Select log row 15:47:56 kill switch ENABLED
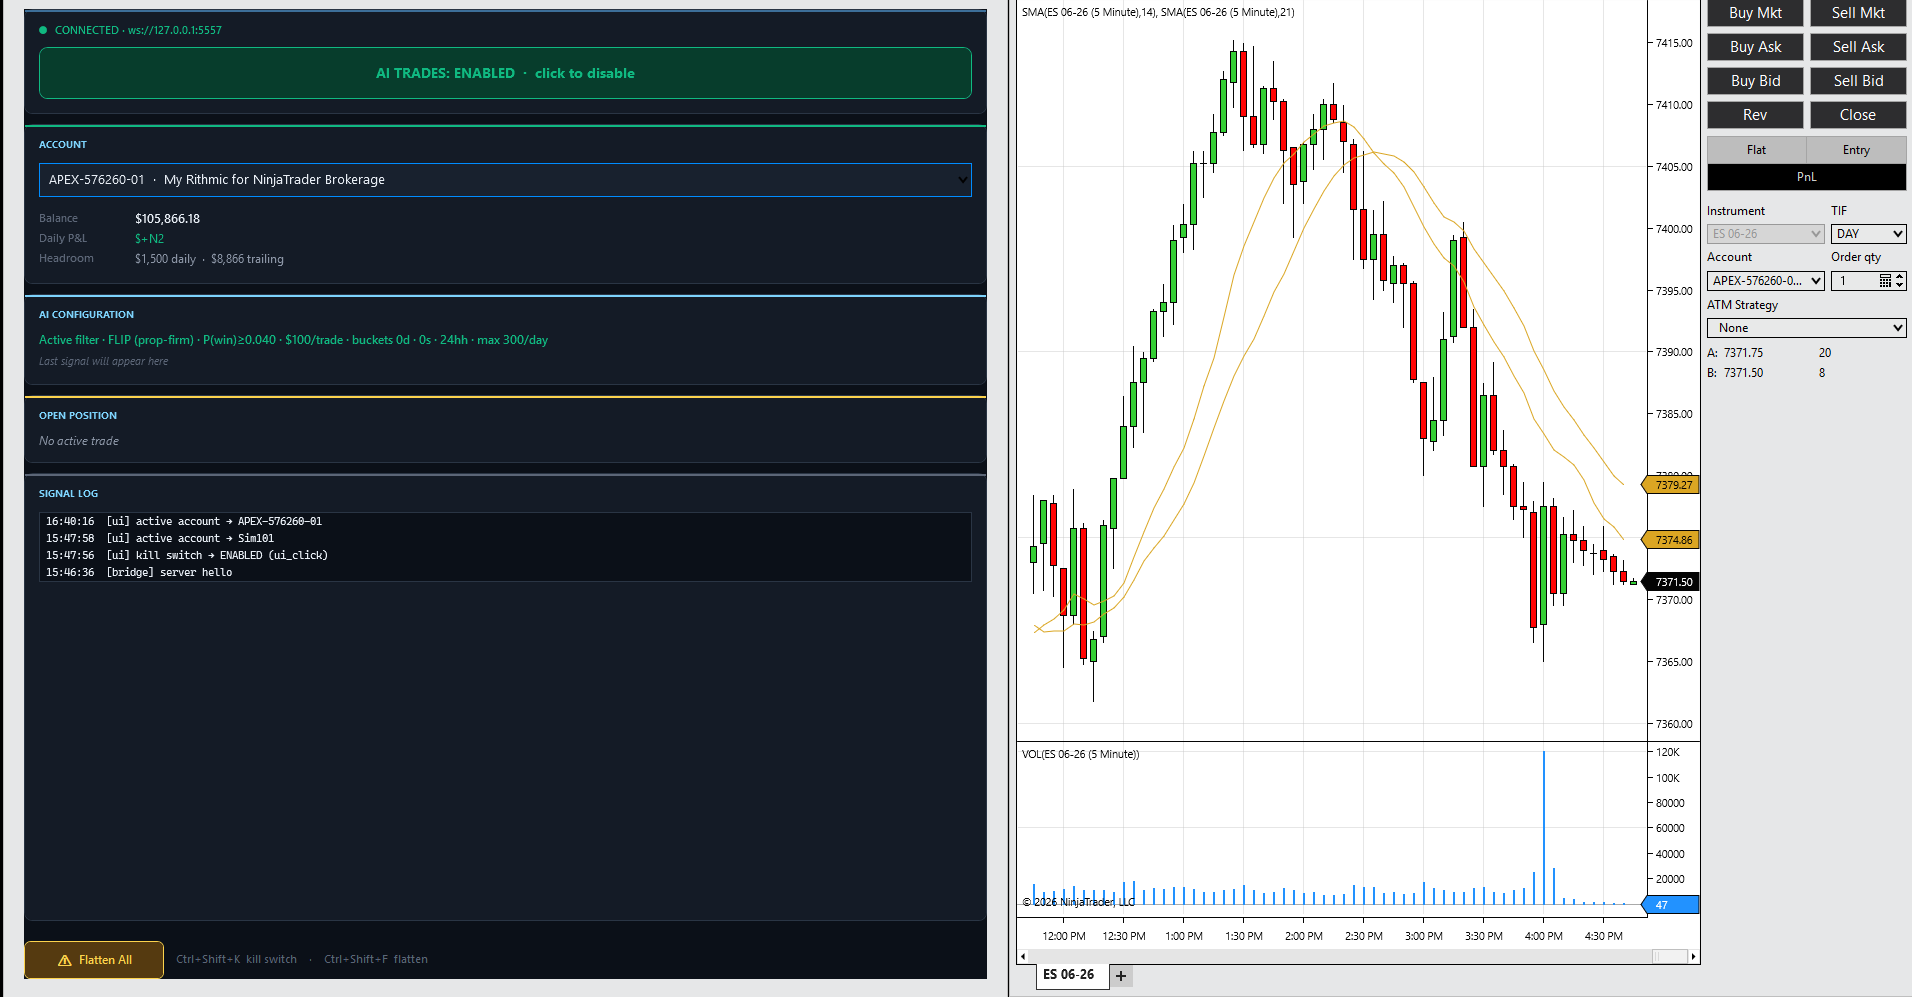Screen dimensions: 1912x997 [505, 556]
